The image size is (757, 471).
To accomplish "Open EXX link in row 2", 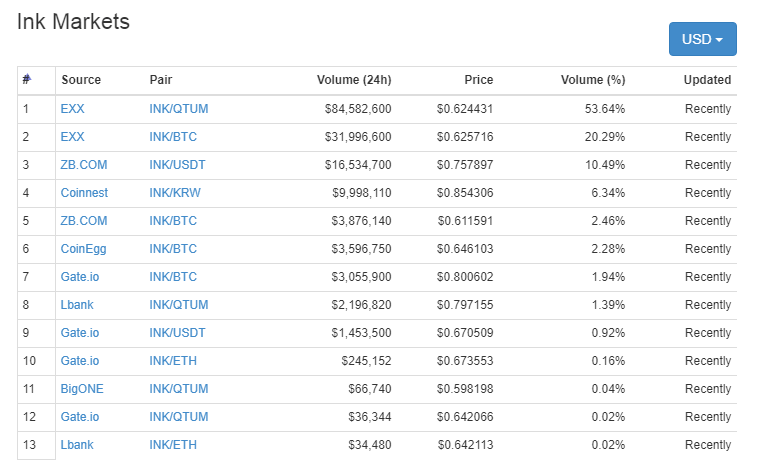I will point(72,137).
